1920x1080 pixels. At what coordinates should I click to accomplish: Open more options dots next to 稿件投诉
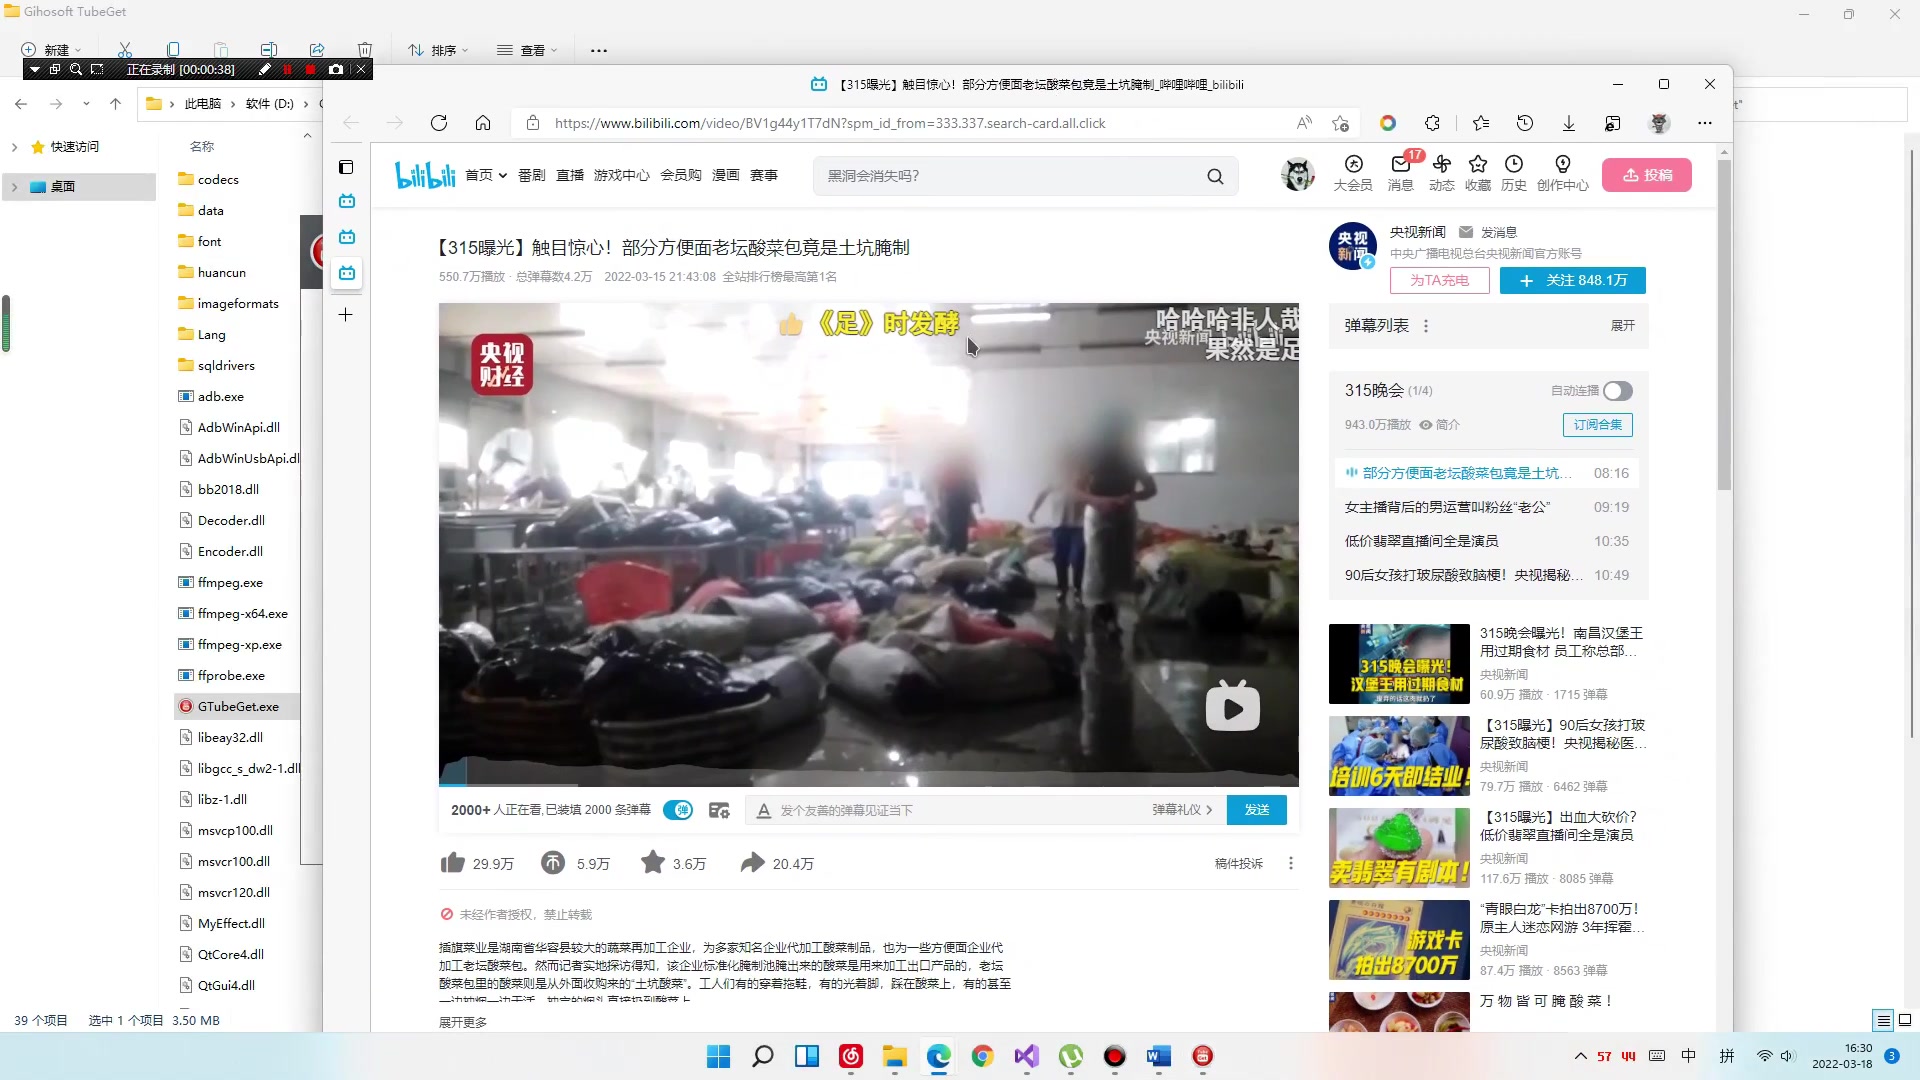(1291, 863)
